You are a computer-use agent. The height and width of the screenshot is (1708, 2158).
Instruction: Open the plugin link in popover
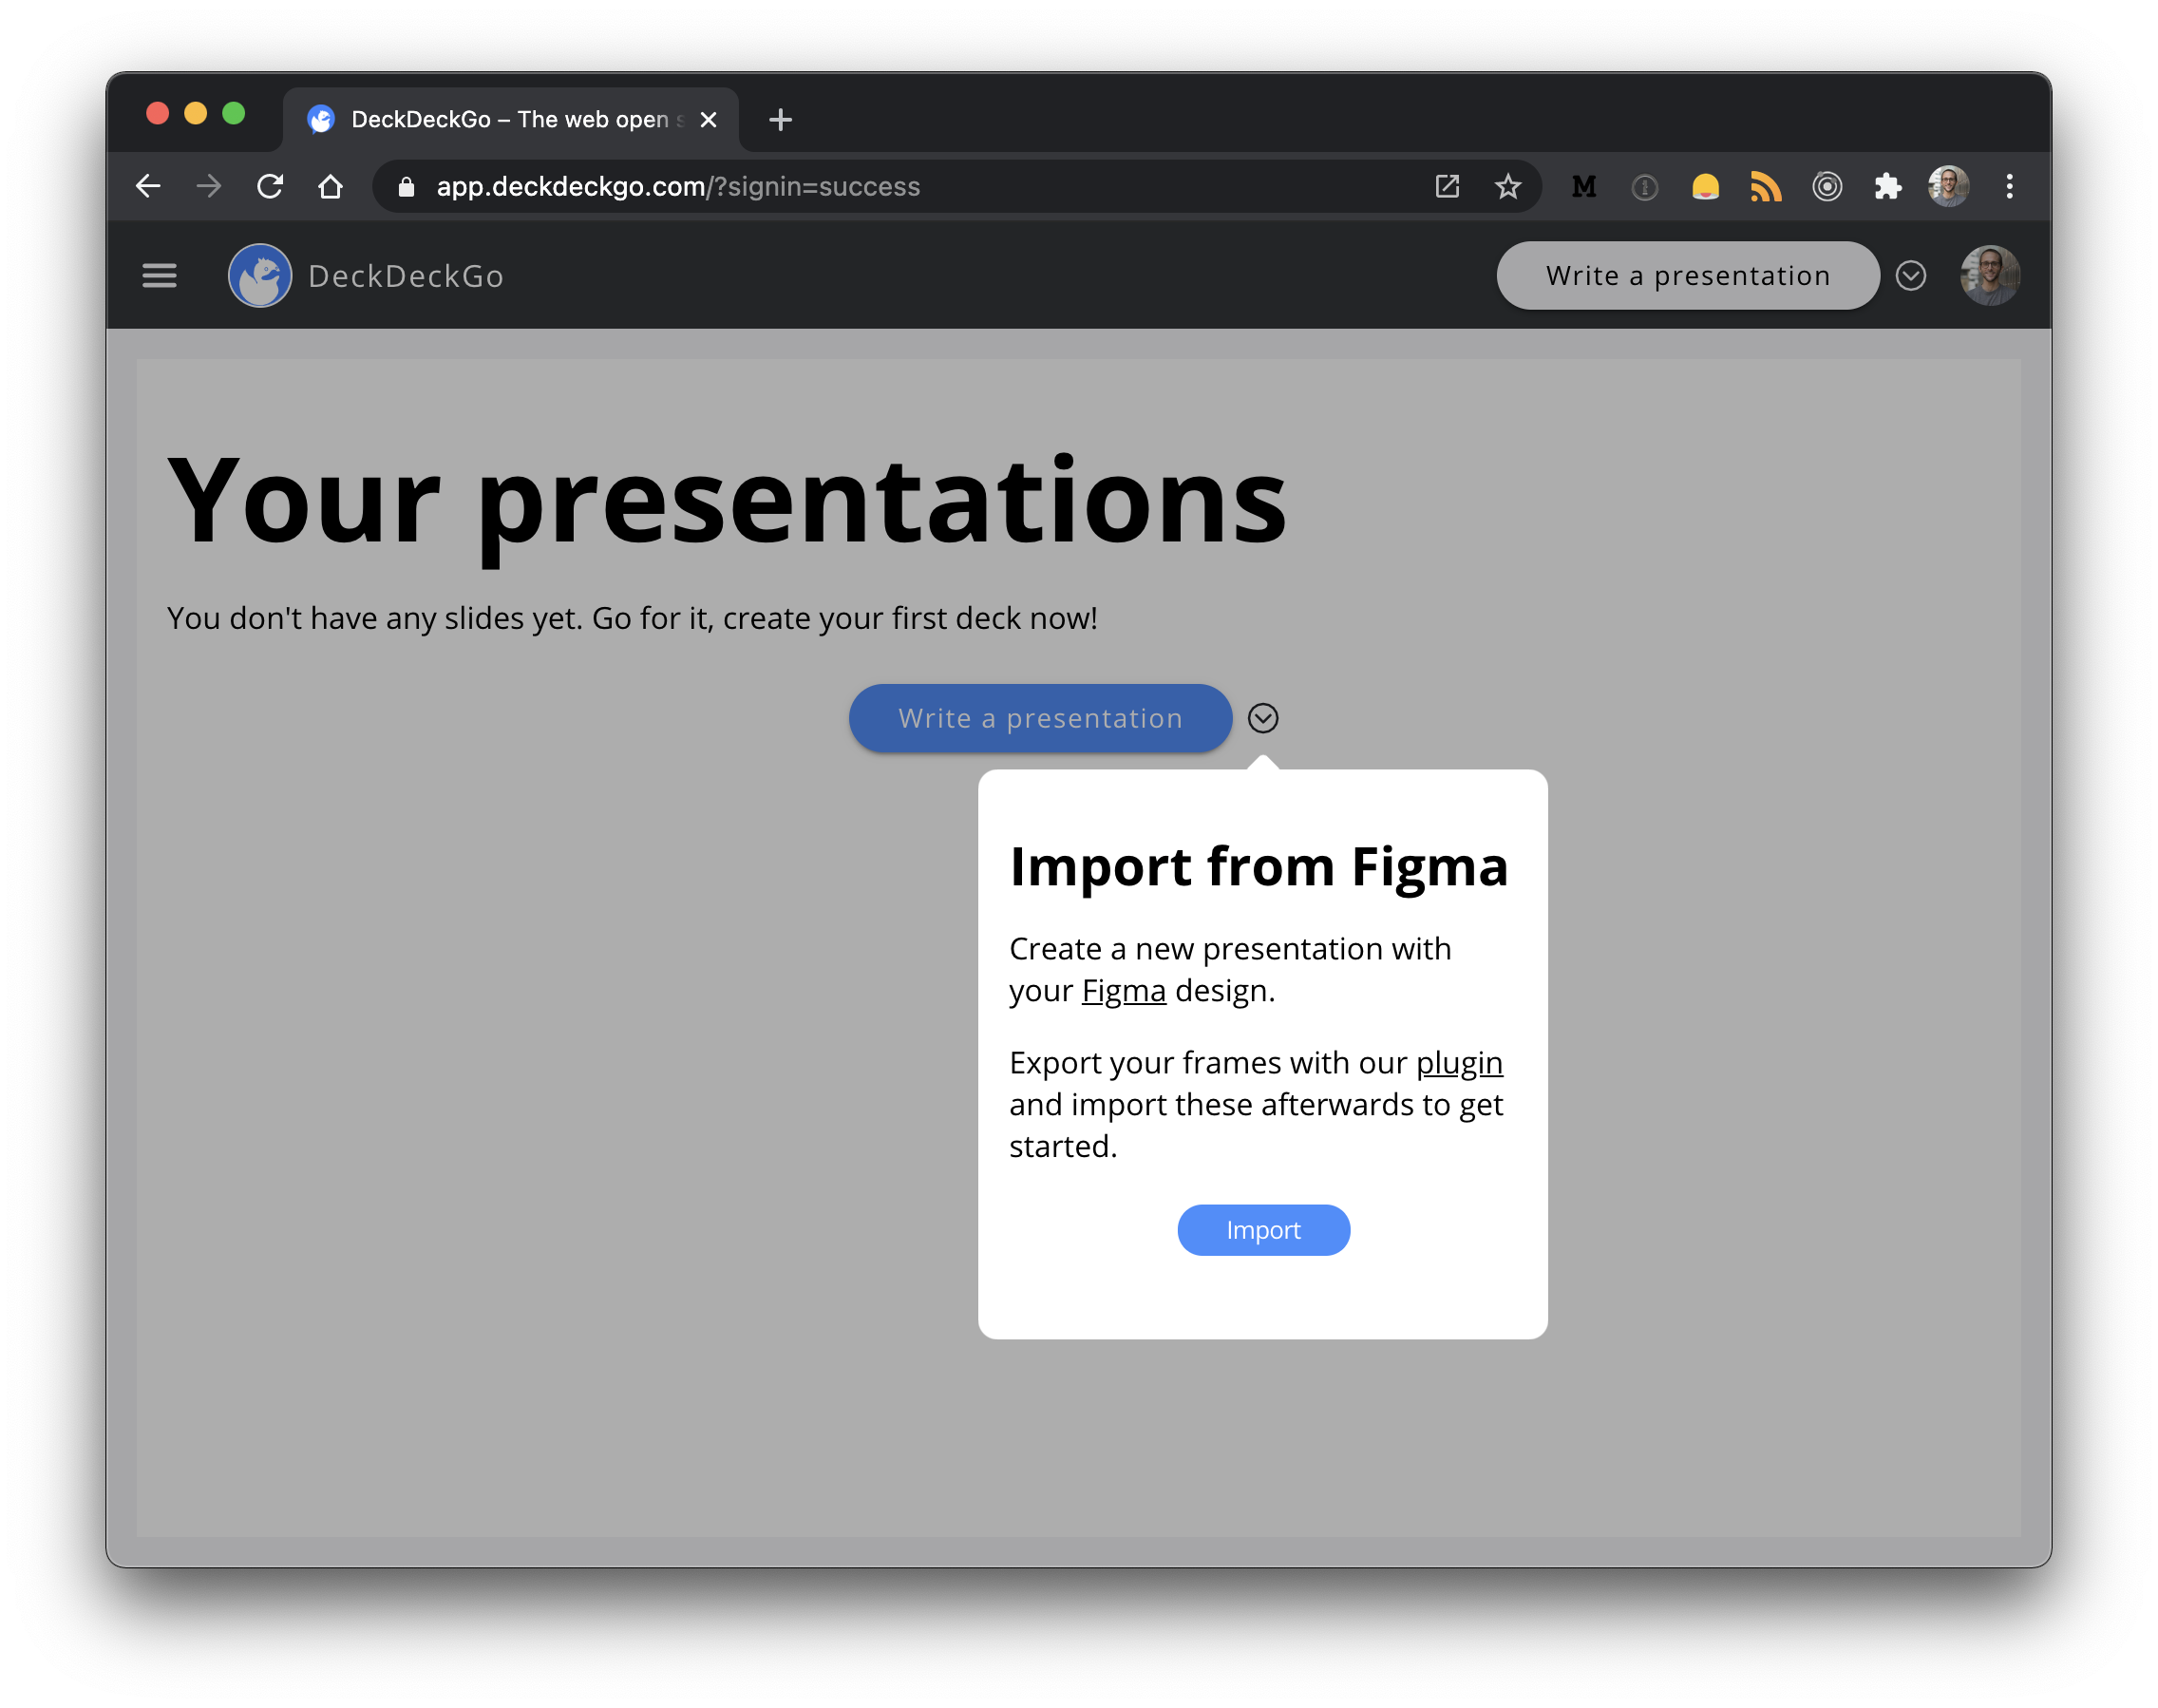coord(1459,1063)
